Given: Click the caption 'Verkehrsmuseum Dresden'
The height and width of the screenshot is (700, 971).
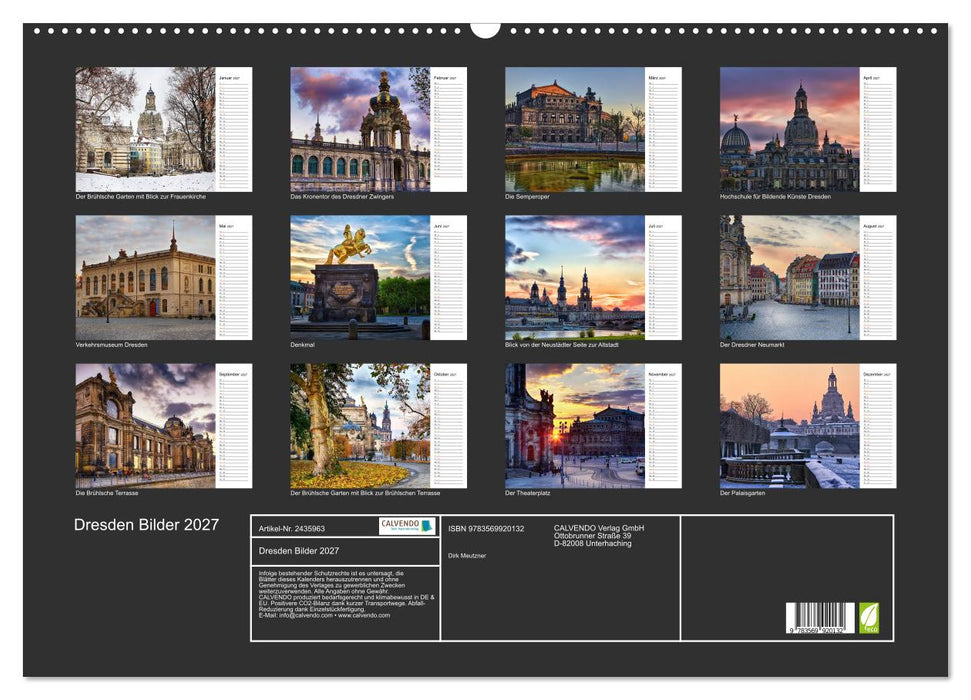Looking at the screenshot, I should [x=111, y=344].
